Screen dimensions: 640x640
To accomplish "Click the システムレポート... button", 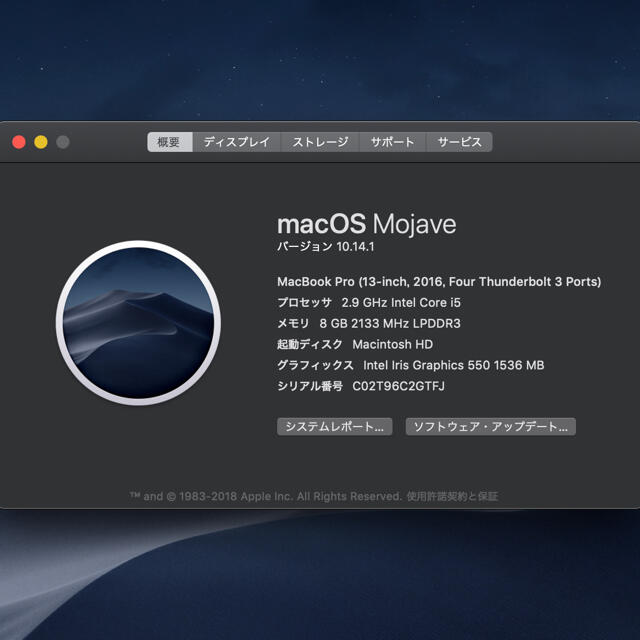I will click(334, 427).
